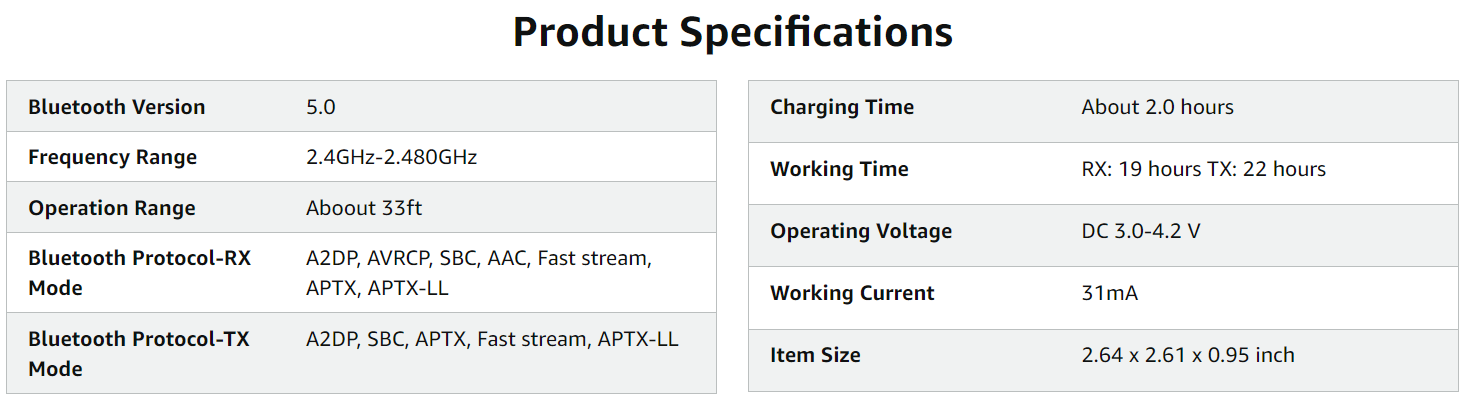Select the Bluetooth Protocol-TX Mode label
This screenshot has width=1464, height=406.
139,354
